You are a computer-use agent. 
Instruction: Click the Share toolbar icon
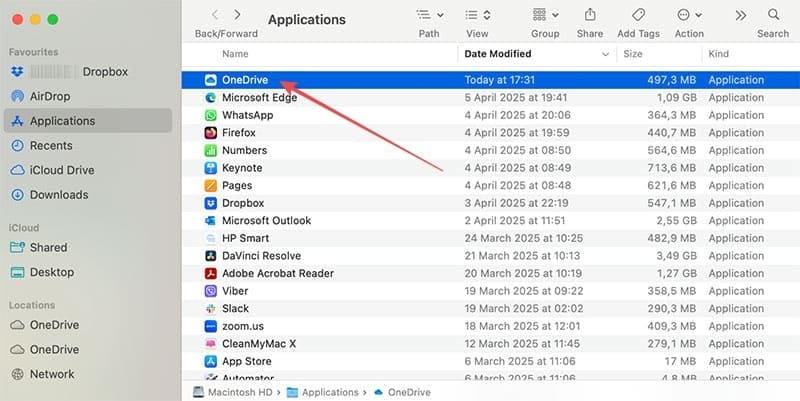pos(590,15)
